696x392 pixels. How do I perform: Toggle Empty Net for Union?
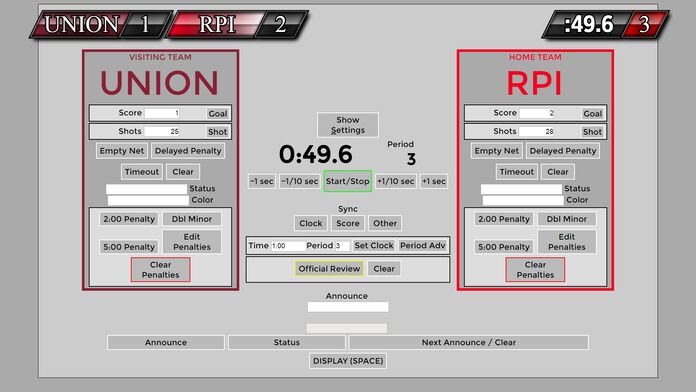click(122, 151)
